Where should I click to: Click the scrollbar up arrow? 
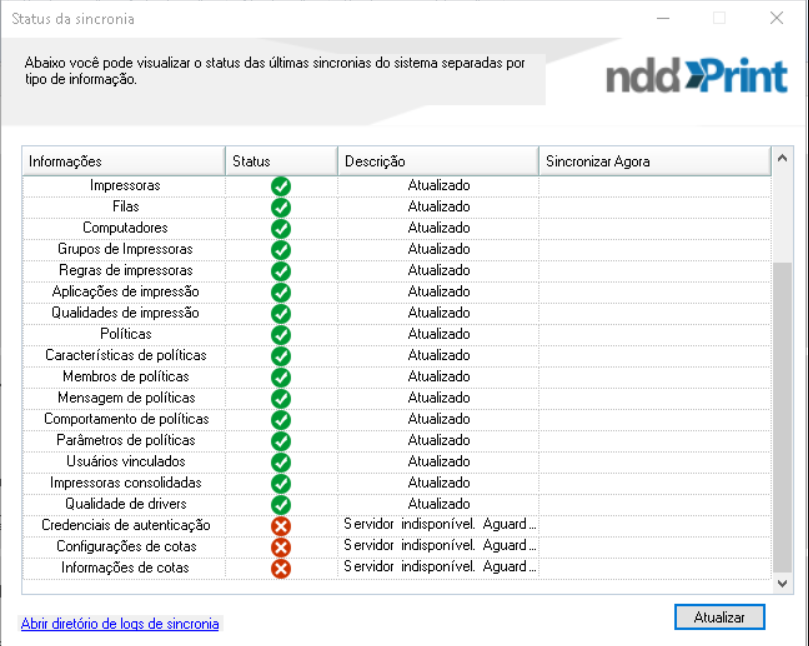783,159
